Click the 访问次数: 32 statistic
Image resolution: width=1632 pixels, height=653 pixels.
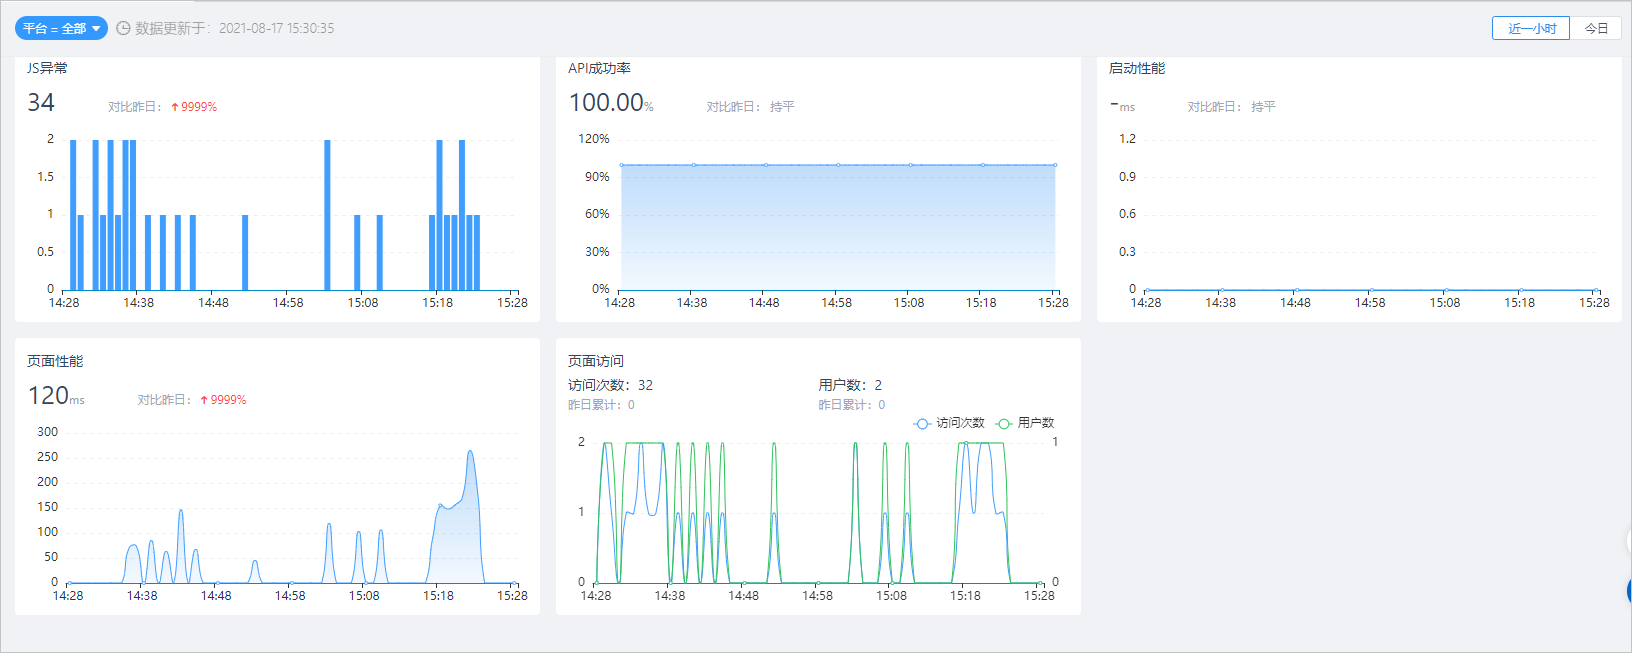(610, 385)
